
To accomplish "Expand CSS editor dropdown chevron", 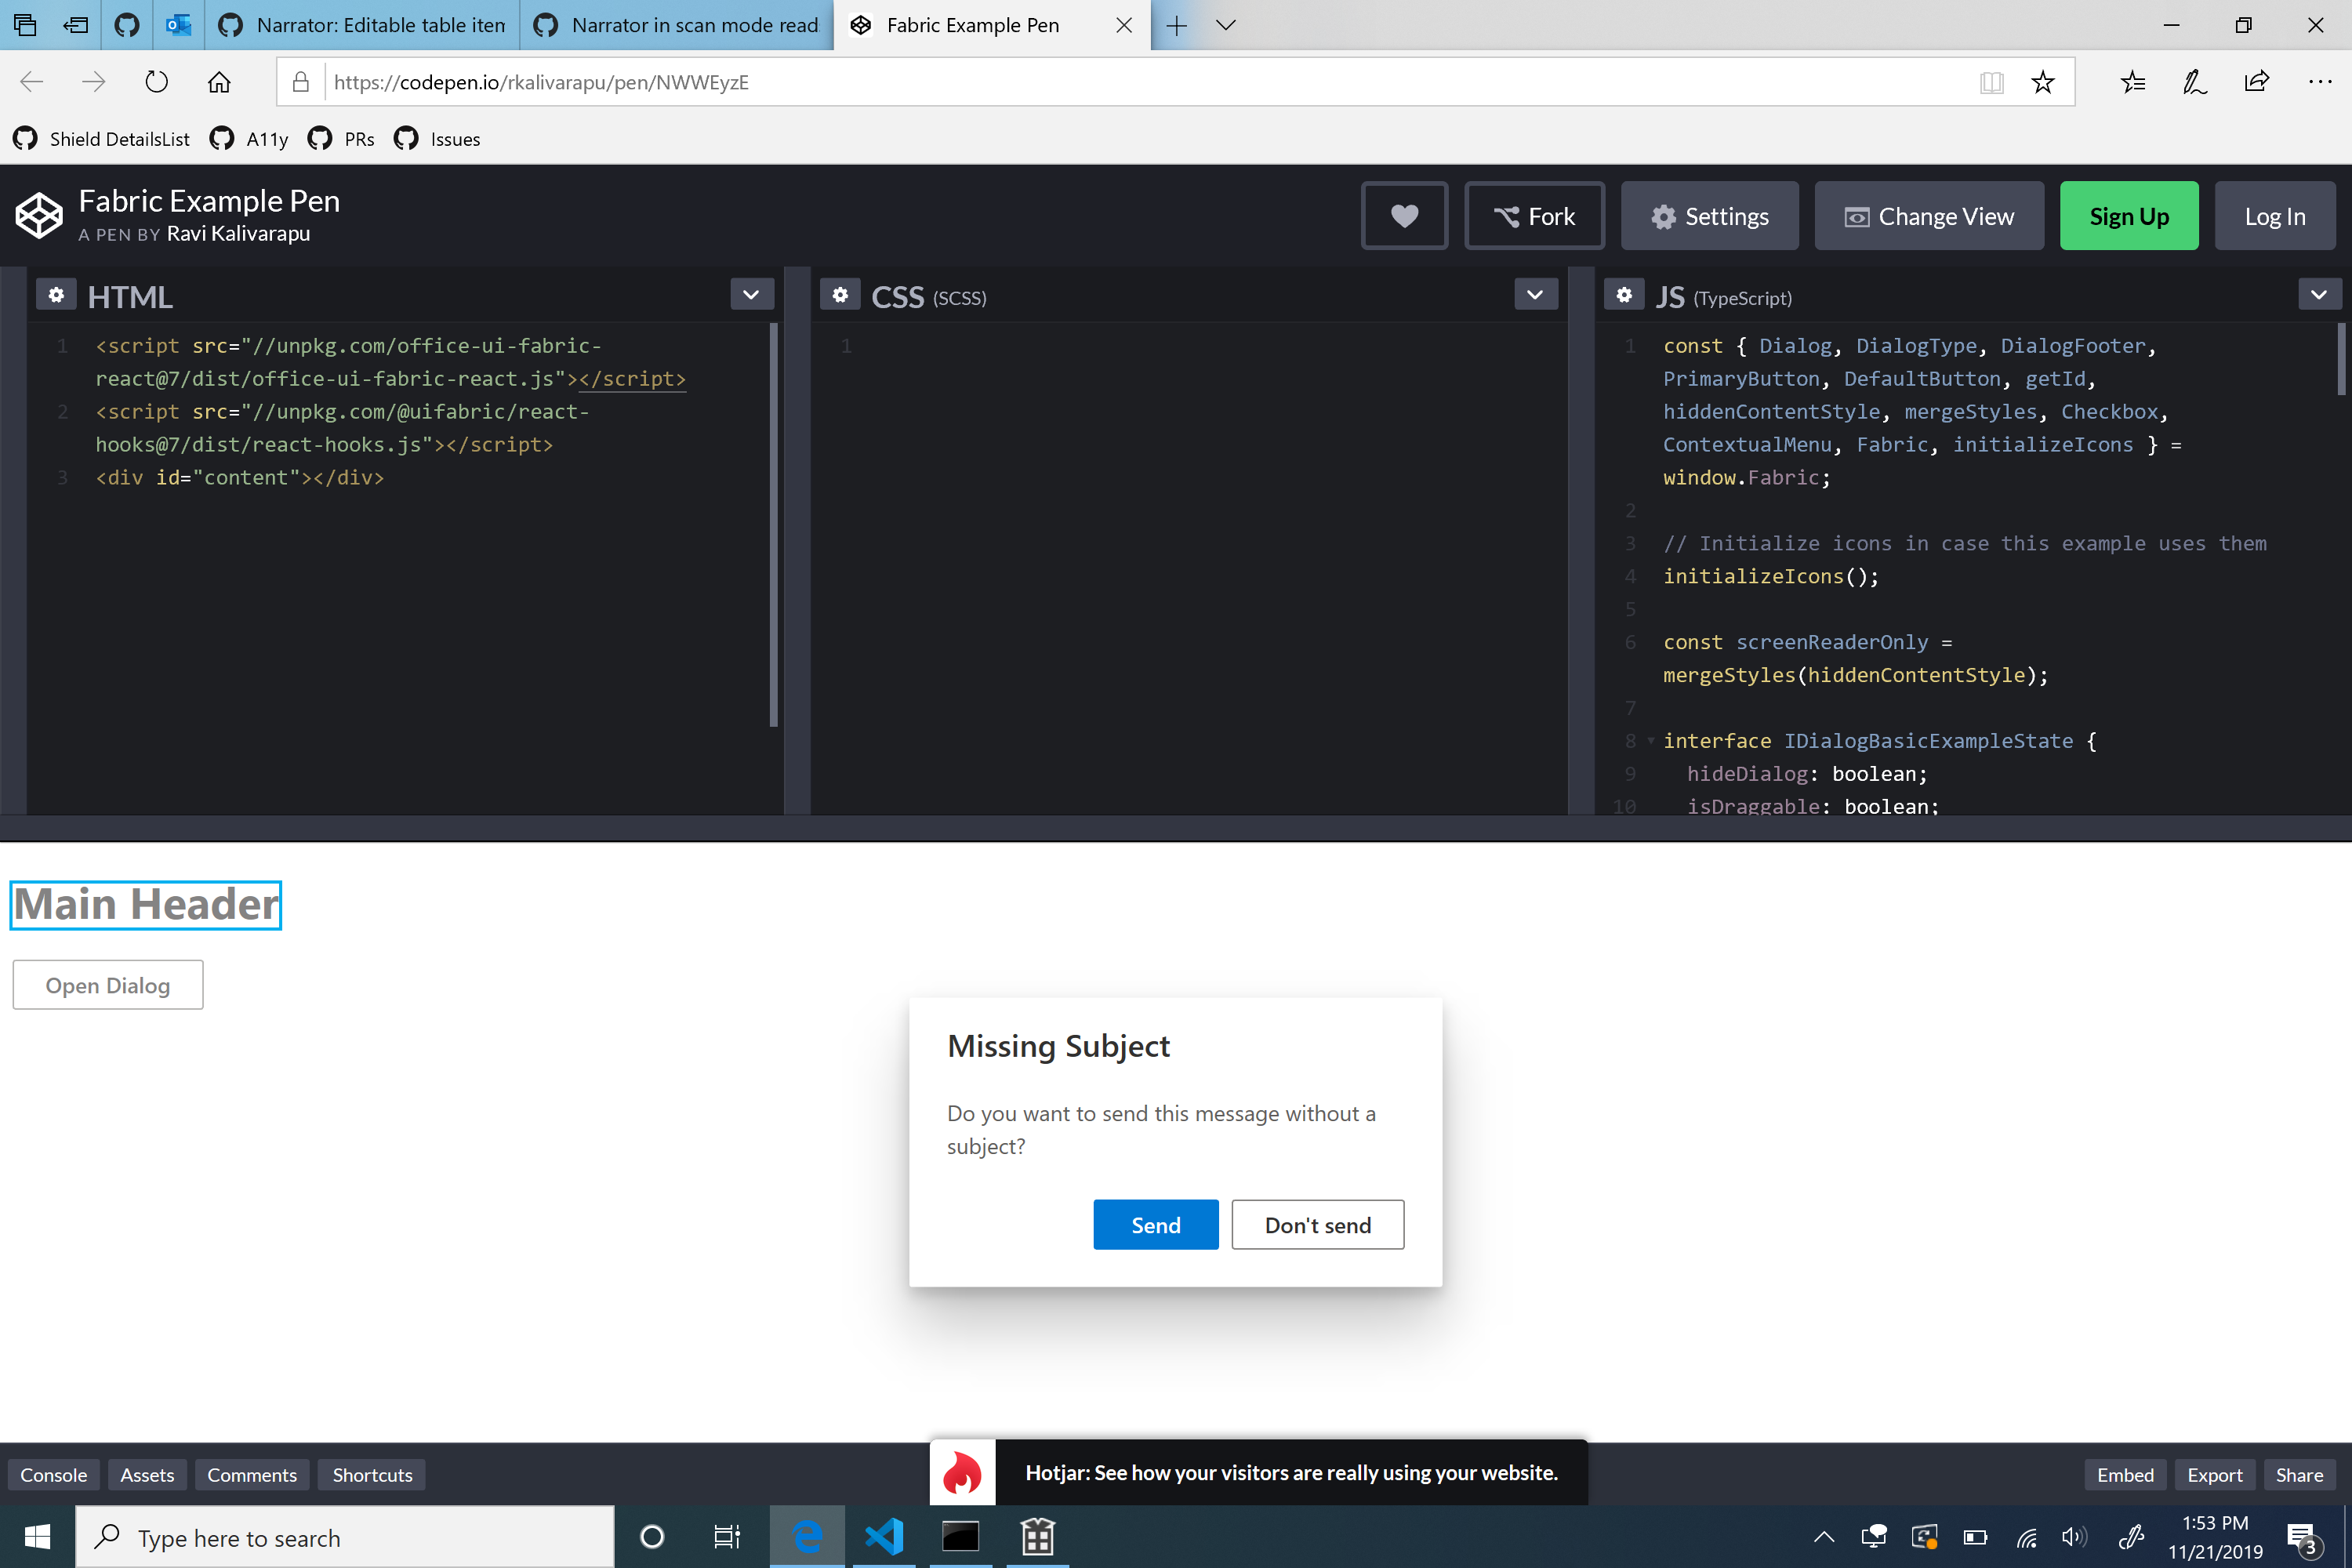I will point(1535,295).
